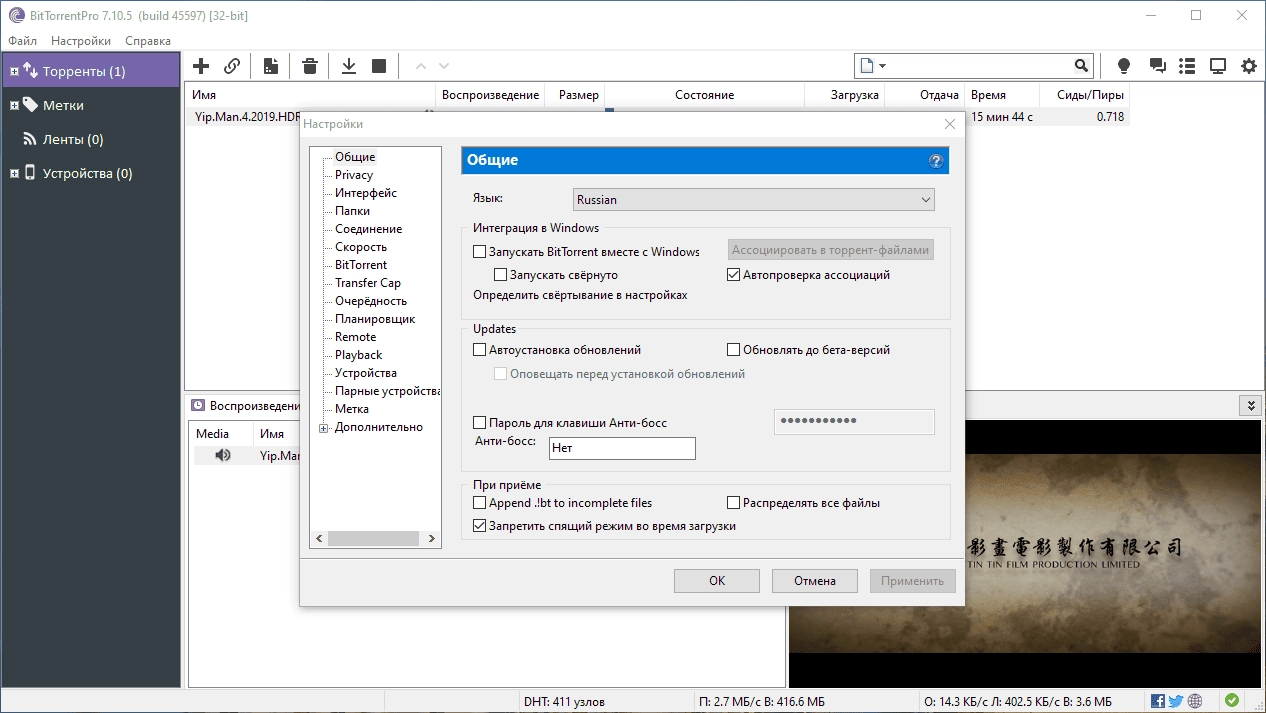Click the Create New Torrent file icon

270,66
